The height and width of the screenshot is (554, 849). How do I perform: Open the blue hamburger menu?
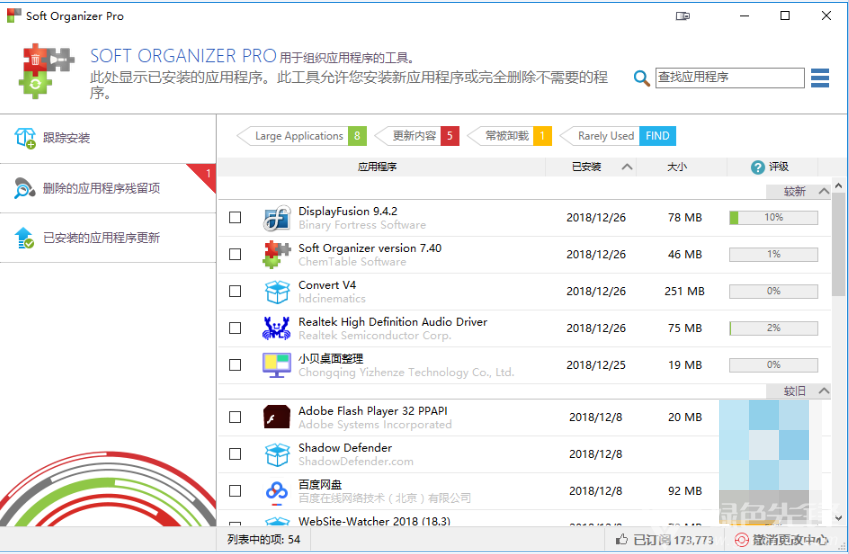pyautogui.click(x=820, y=78)
